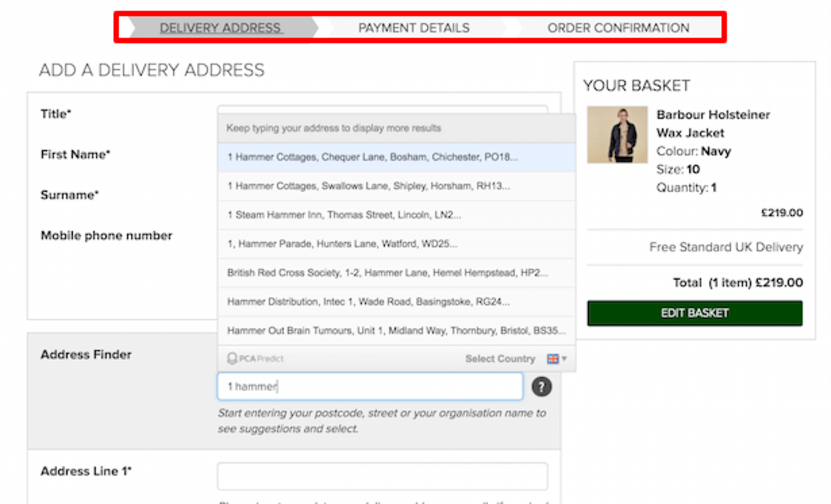The height and width of the screenshot is (504, 831).
Task: Pick British Red Cross Society address suggestion
Action: pyautogui.click(x=396, y=272)
